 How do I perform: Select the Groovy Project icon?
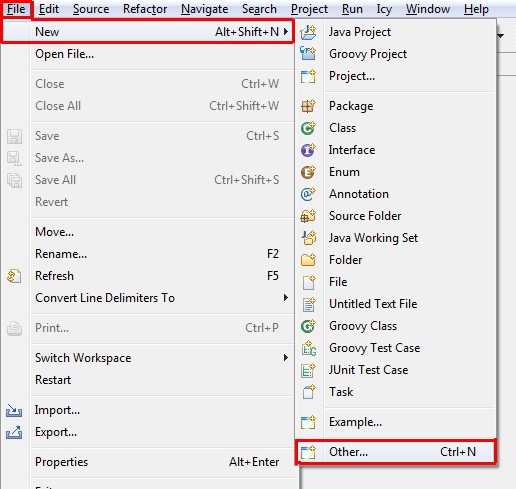tap(308, 54)
